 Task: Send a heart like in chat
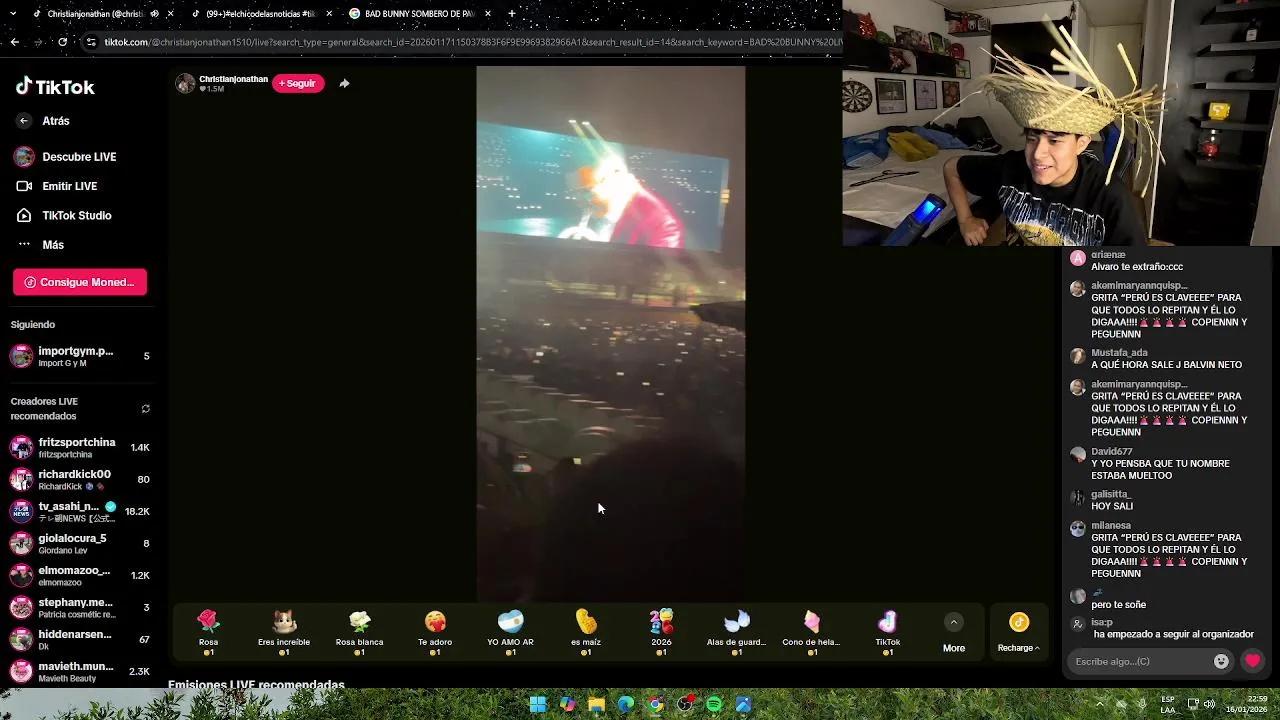click(1252, 661)
